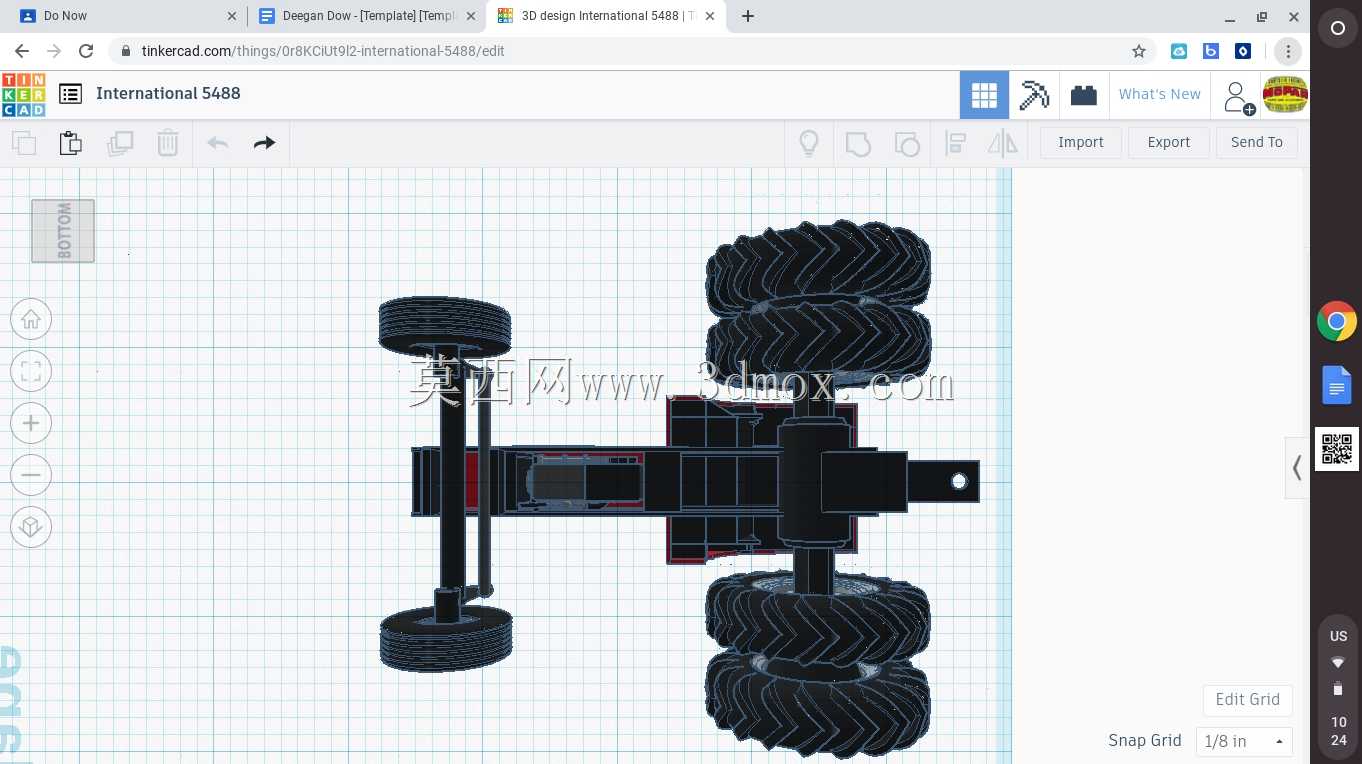Click the Align tool
Viewport: 1362px width, 764px height.
[955, 143]
